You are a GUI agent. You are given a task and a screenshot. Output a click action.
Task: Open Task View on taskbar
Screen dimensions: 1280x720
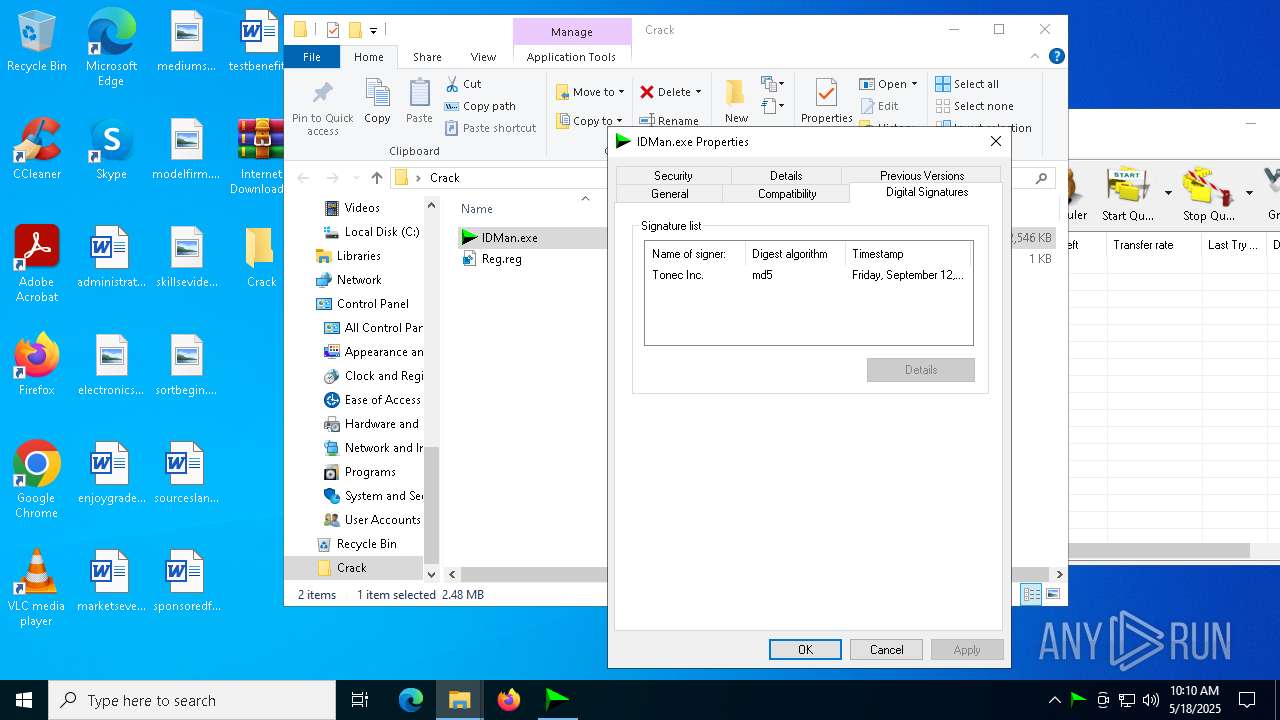click(360, 700)
